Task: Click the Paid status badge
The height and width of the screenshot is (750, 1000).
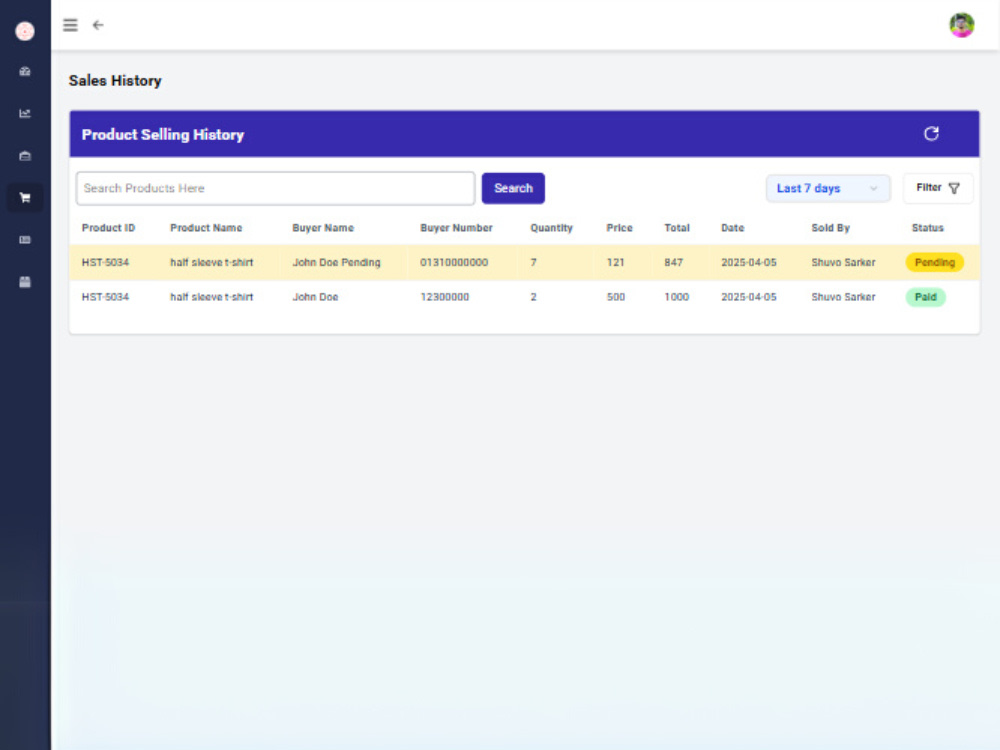Action: click(x=925, y=297)
